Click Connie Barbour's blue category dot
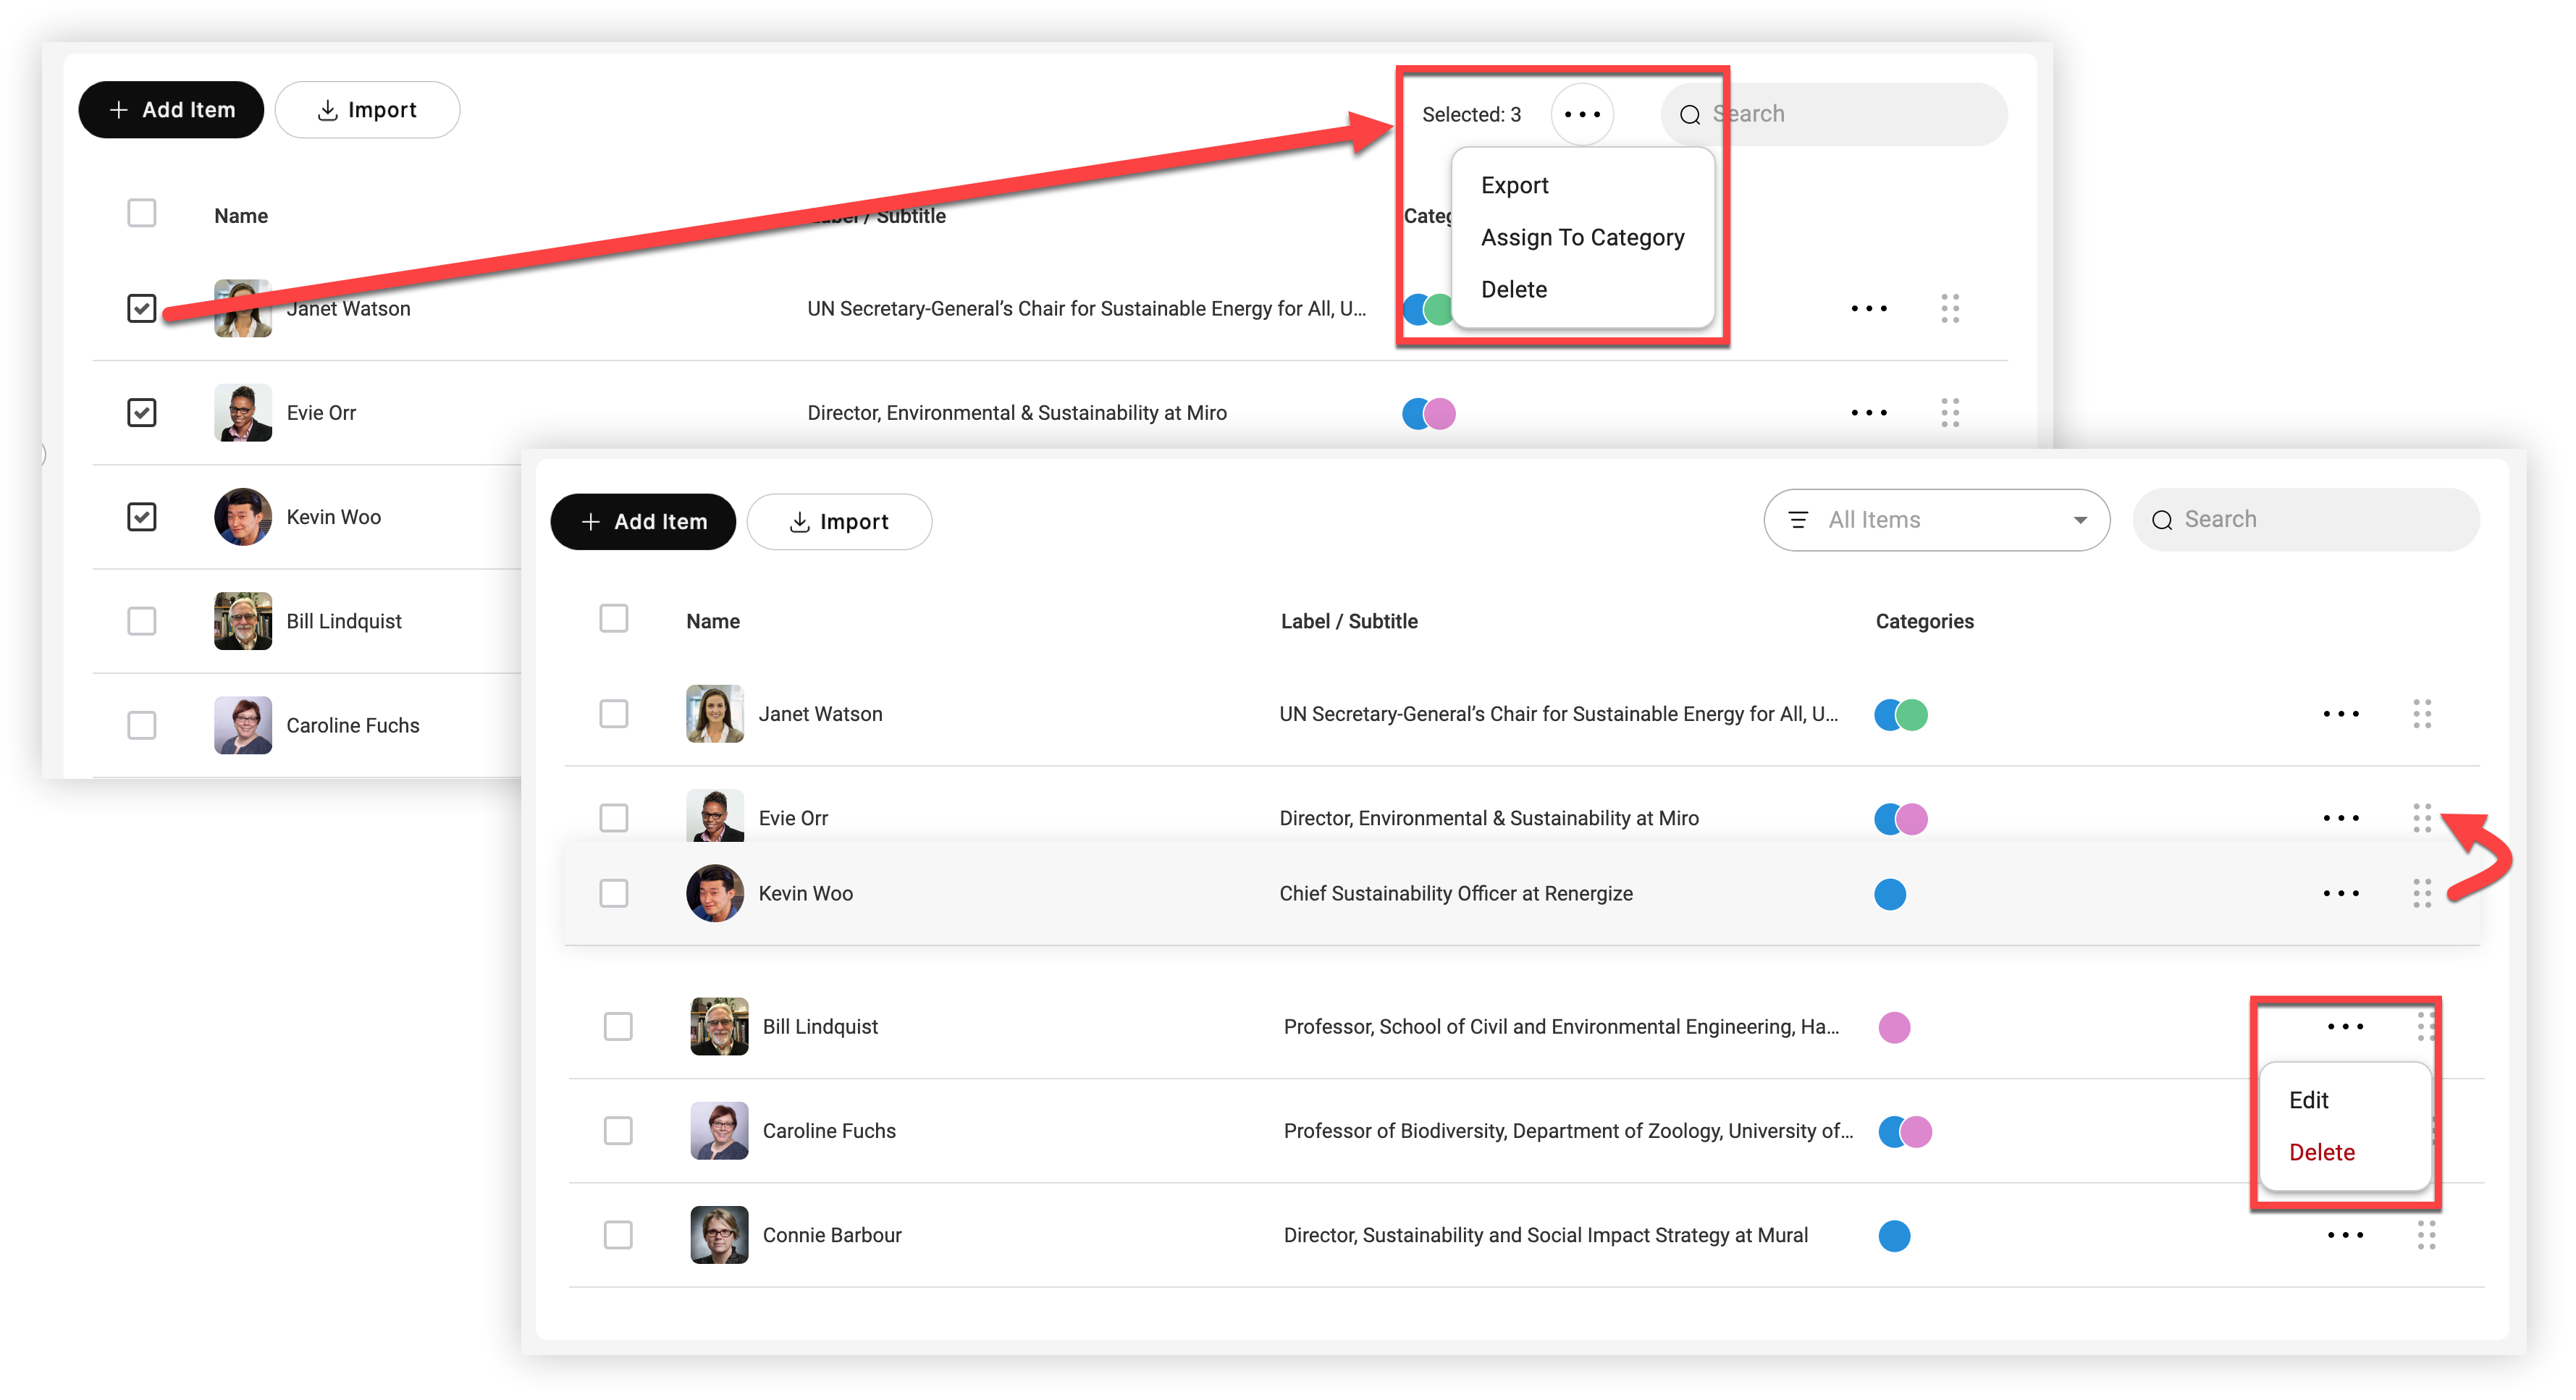This screenshot has height=1400, width=2576. [x=1894, y=1236]
